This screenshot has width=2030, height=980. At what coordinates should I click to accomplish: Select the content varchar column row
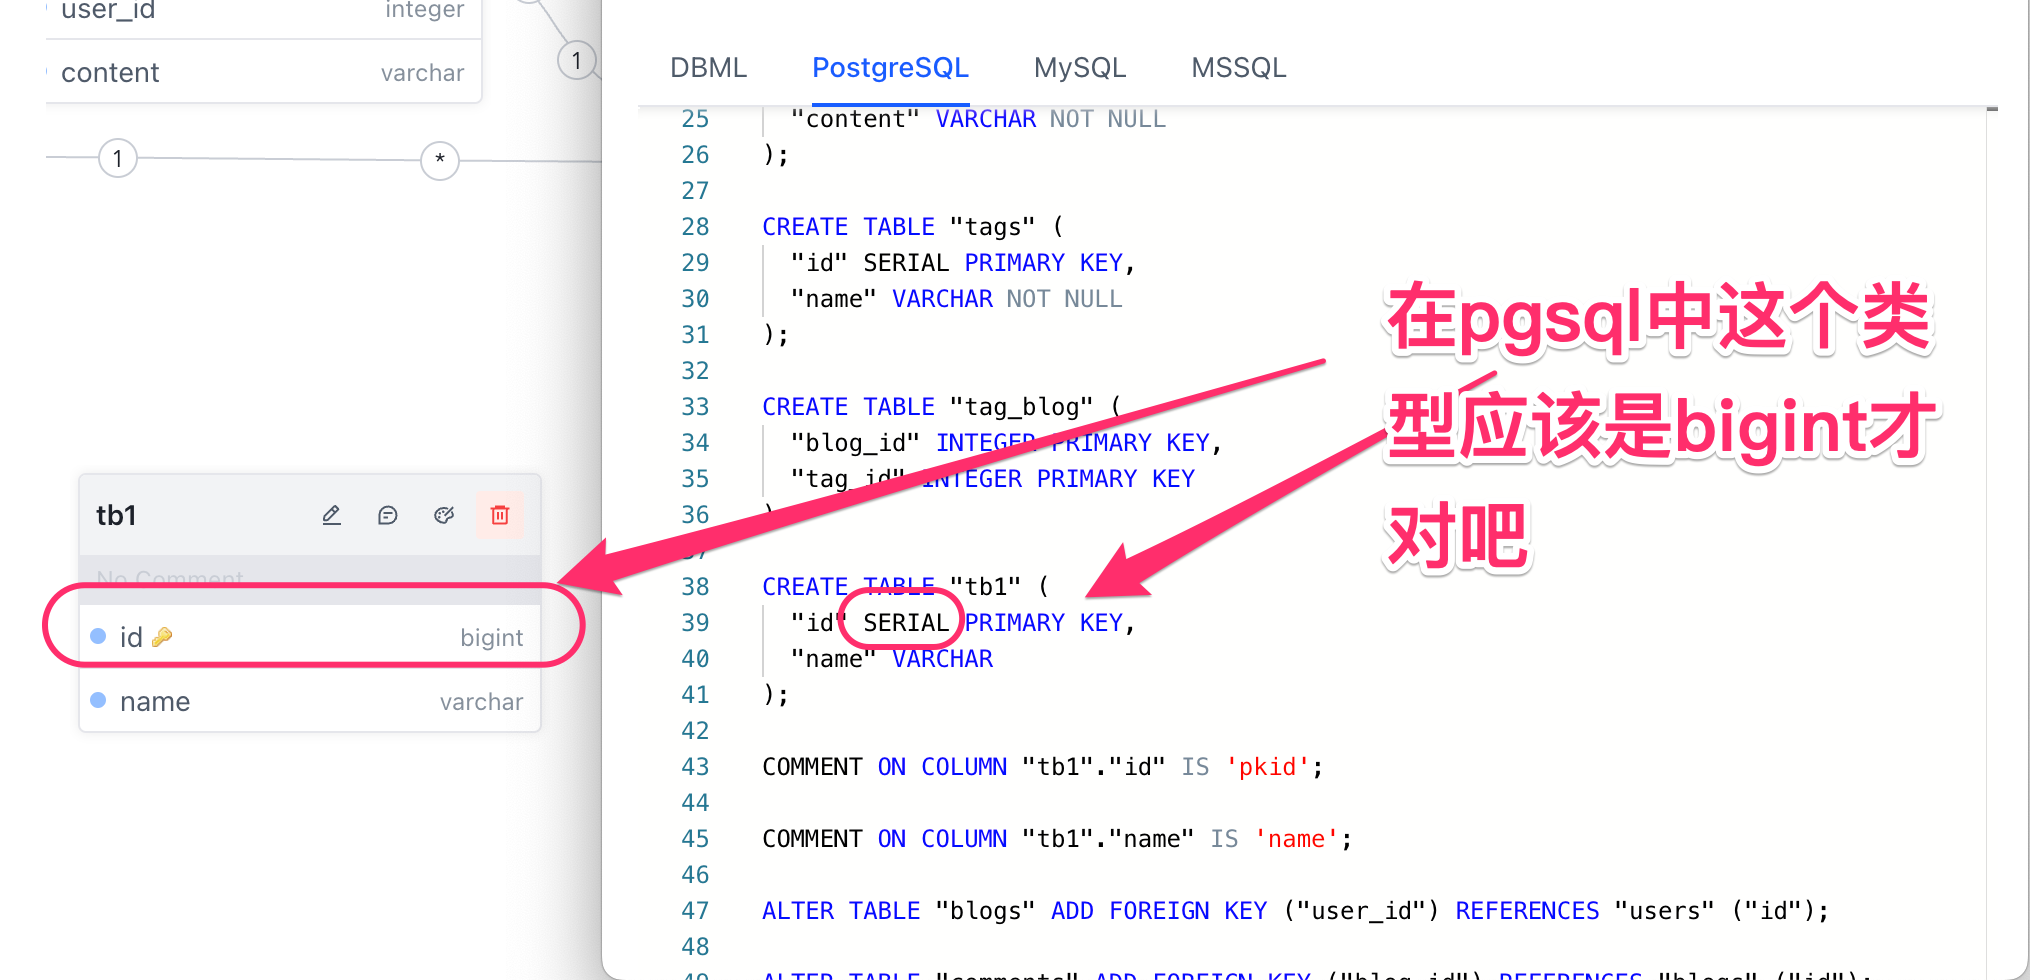click(264, 72)
